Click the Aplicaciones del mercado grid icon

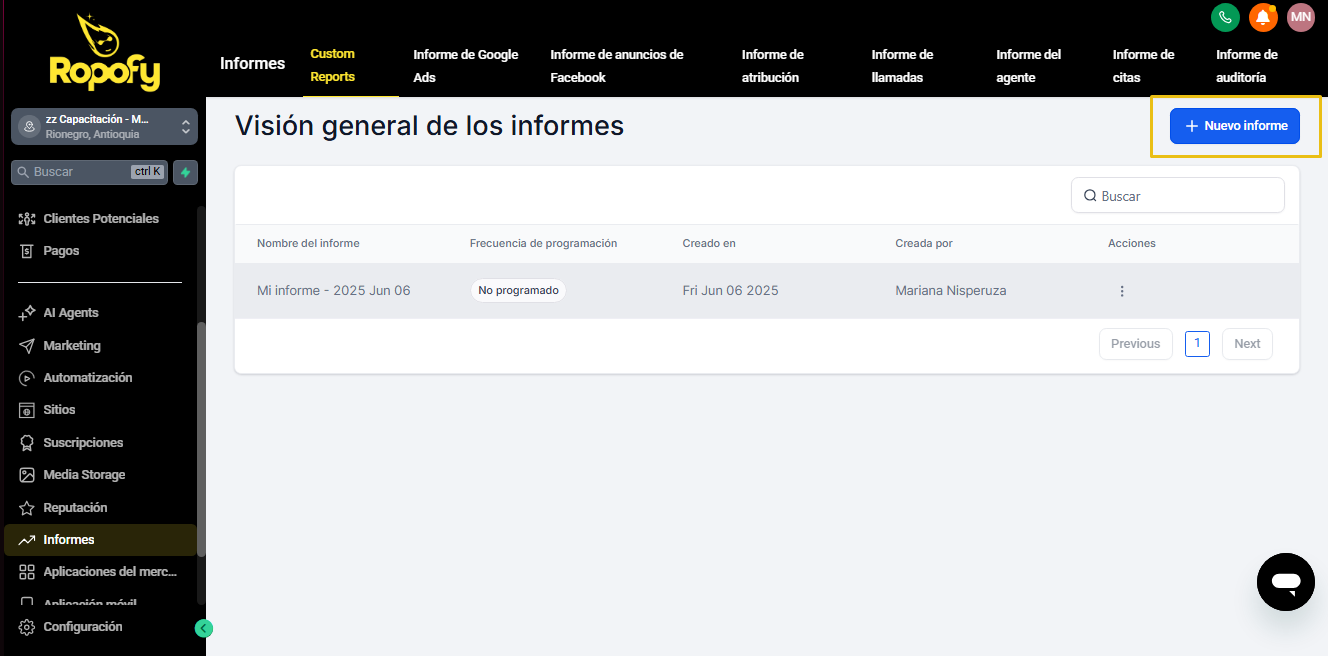pos(27,572)
